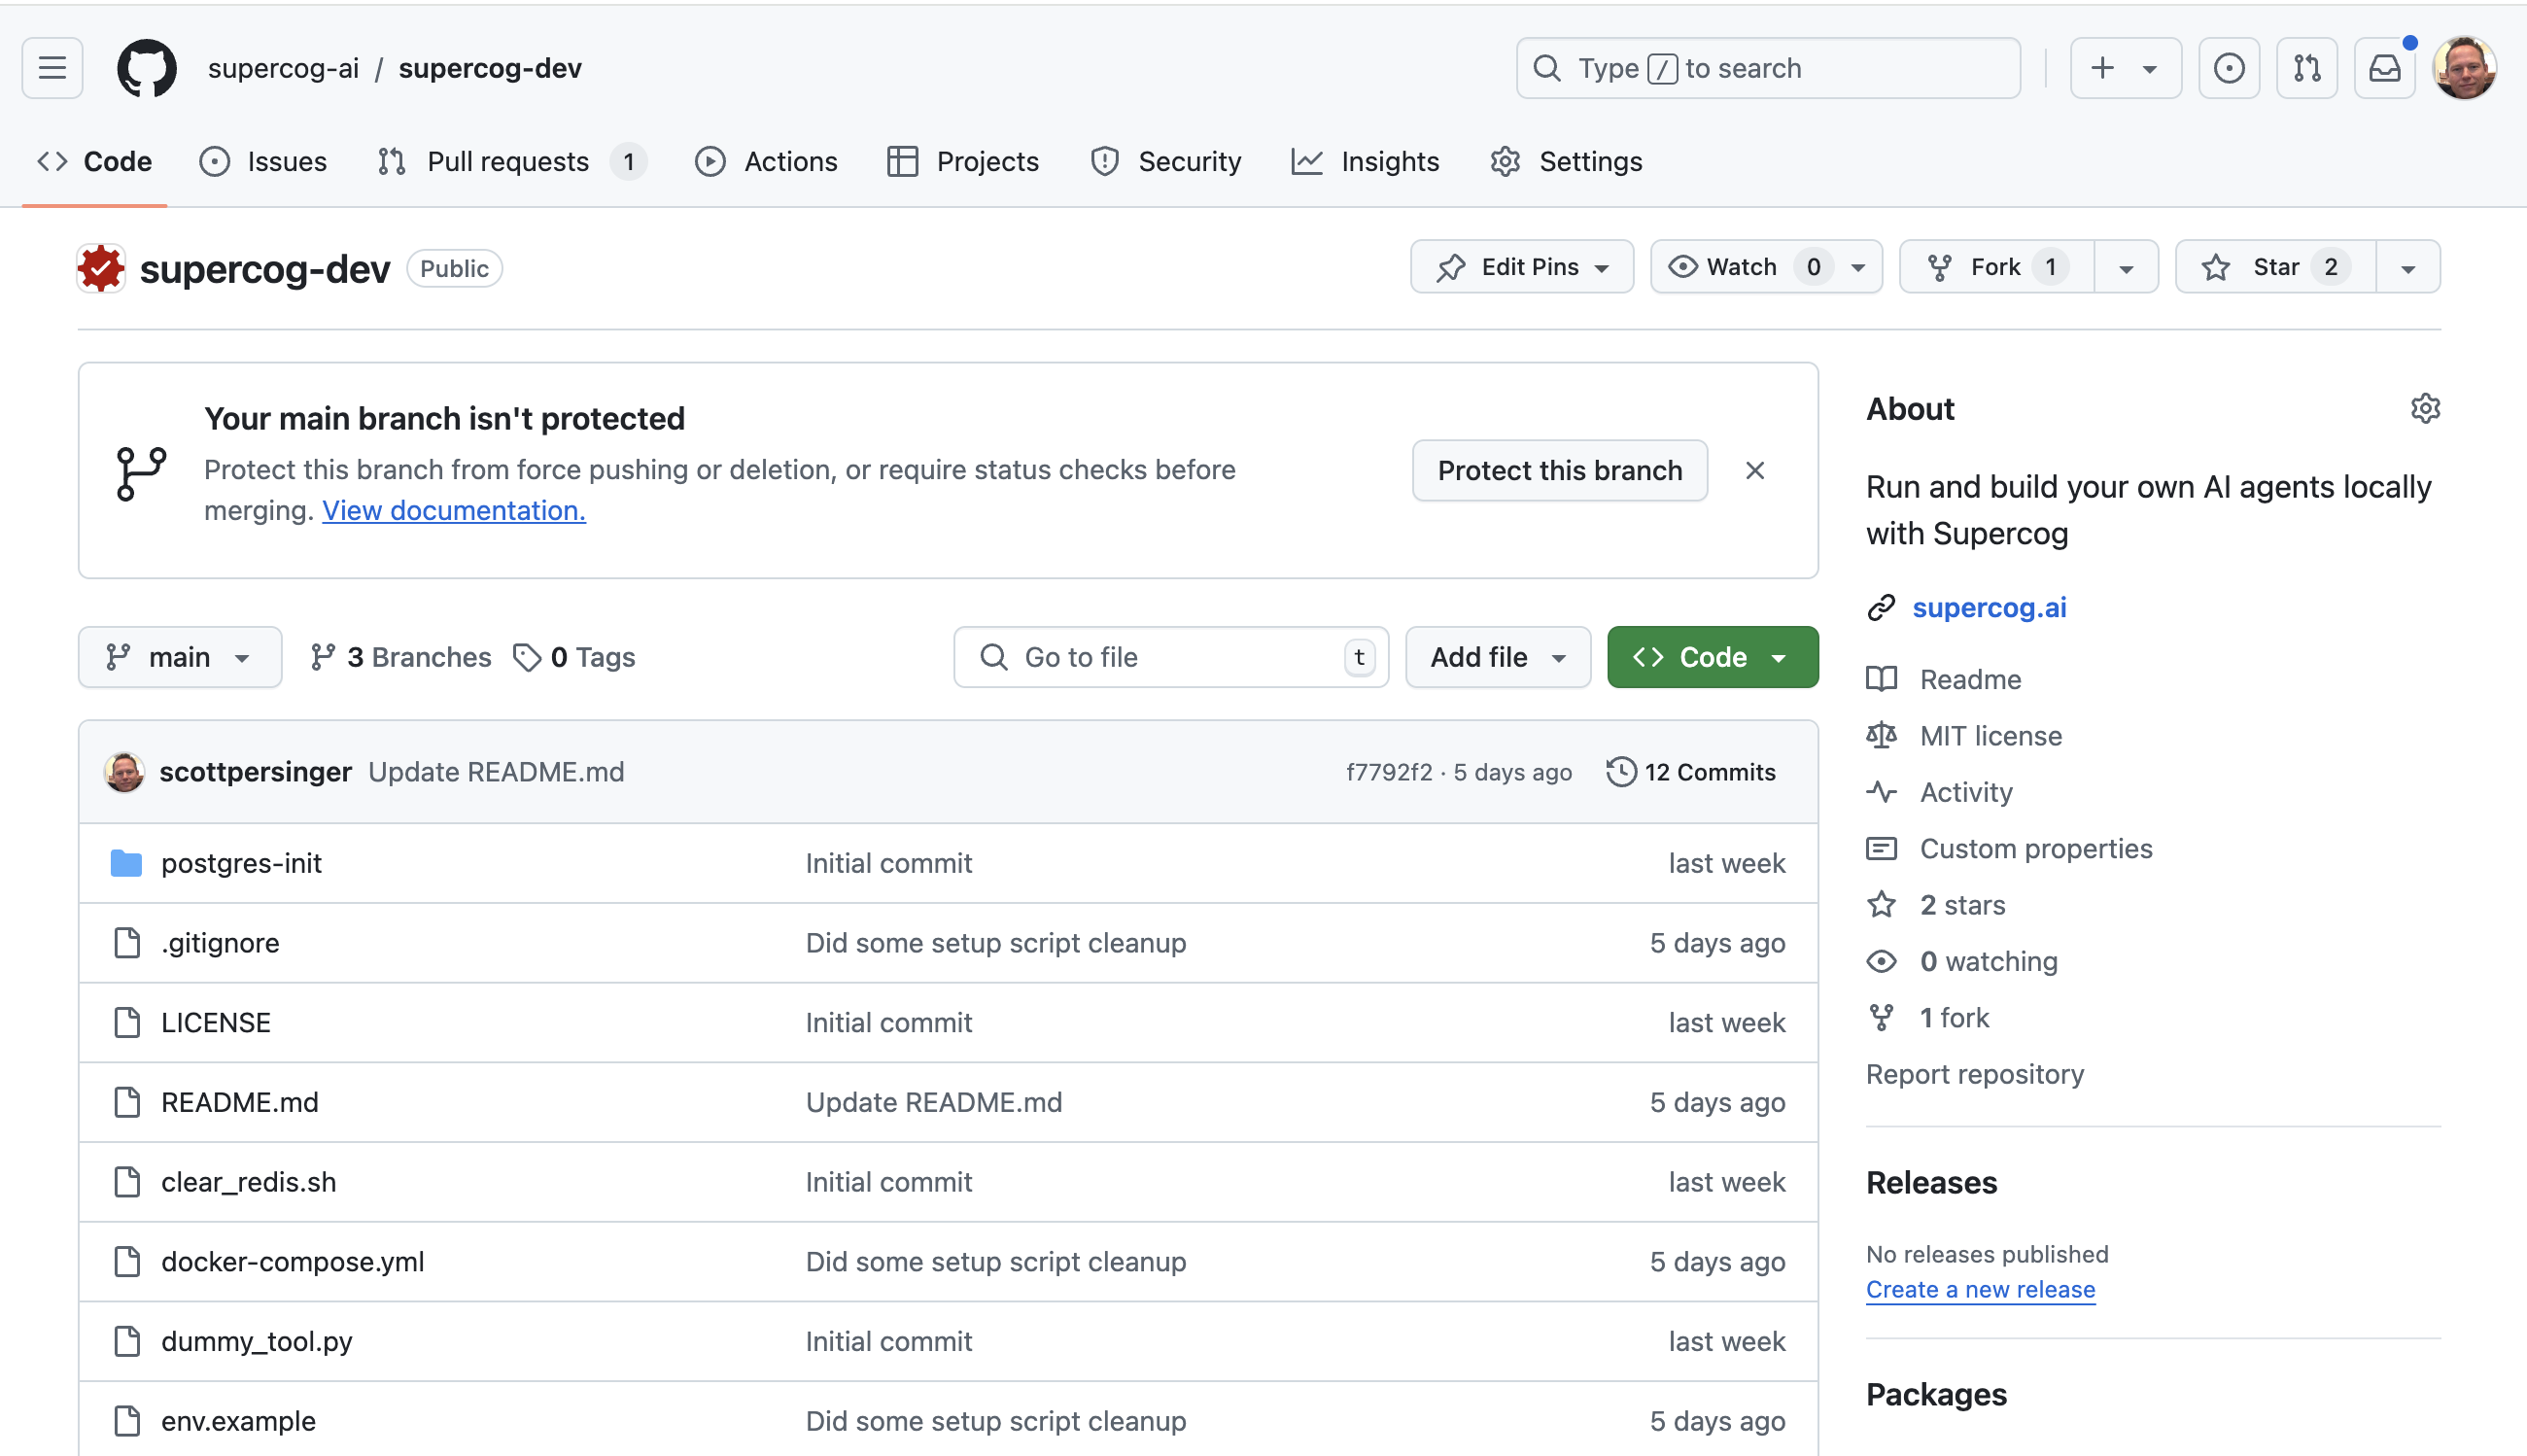Open Custom properties in About
This screenshot has height=1456, width=2527.
pos(2035,848)
